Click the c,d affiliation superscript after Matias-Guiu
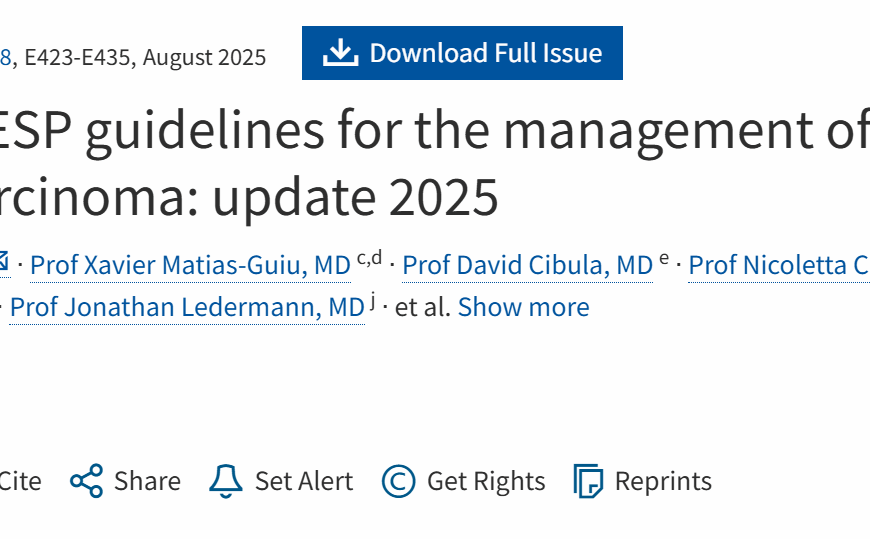Image resolution: width=870 pixels, height=539 pixels. [370, 258]
